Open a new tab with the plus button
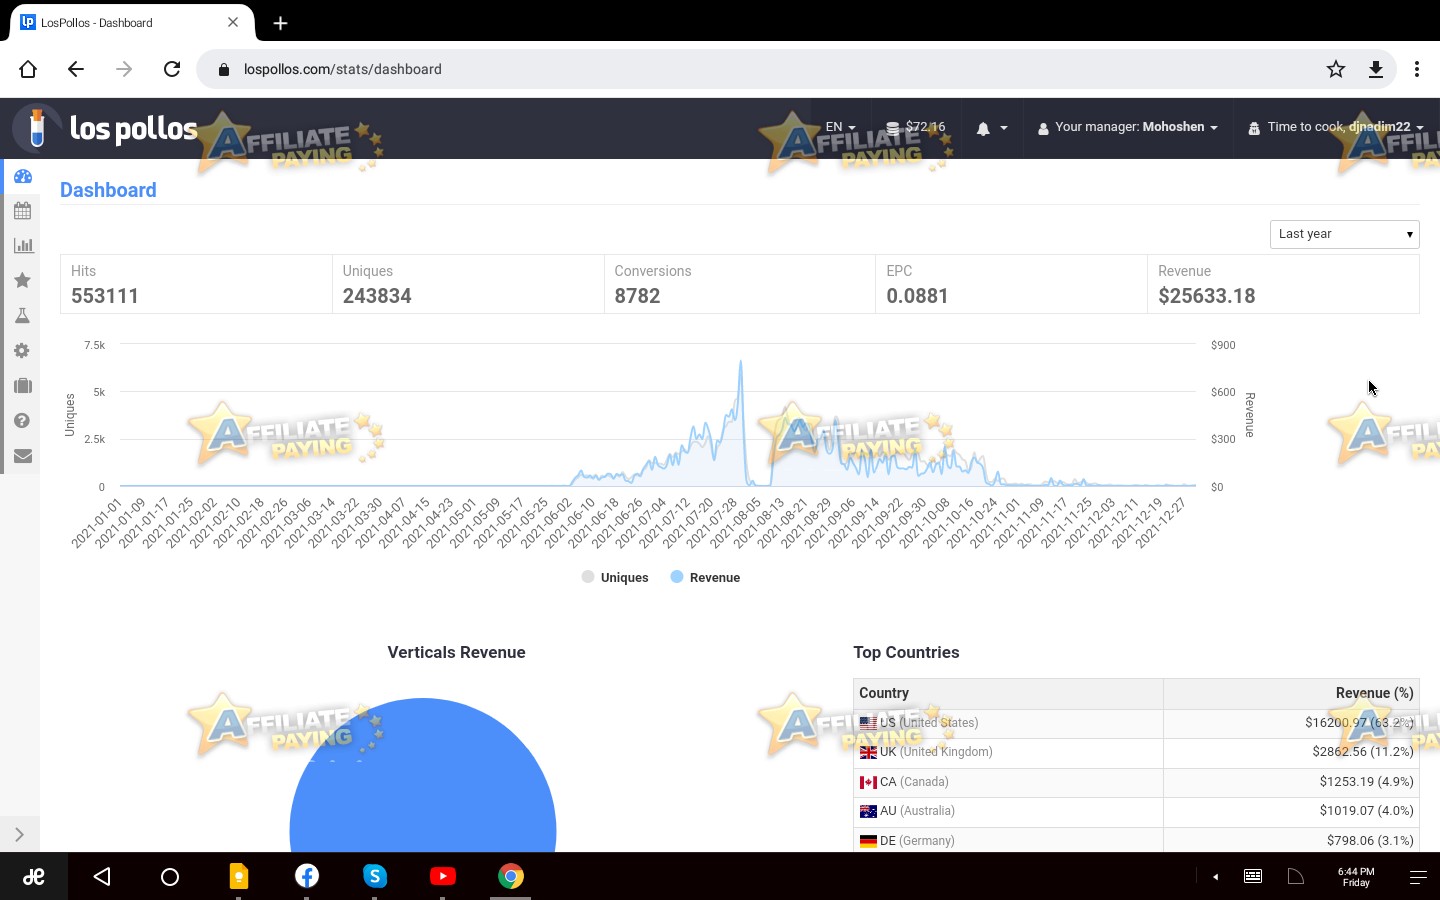This screenshot has width=1440, height=900. (281, 23)
